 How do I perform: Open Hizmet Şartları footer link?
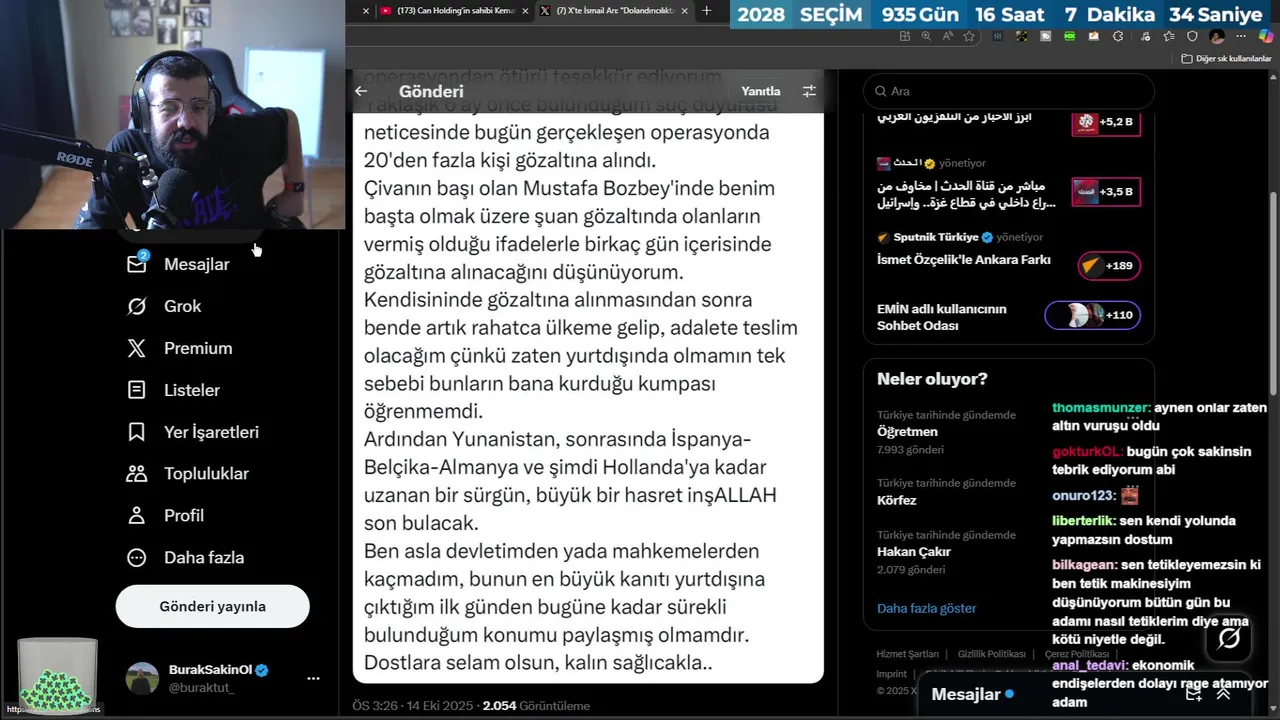click(907, 654)
